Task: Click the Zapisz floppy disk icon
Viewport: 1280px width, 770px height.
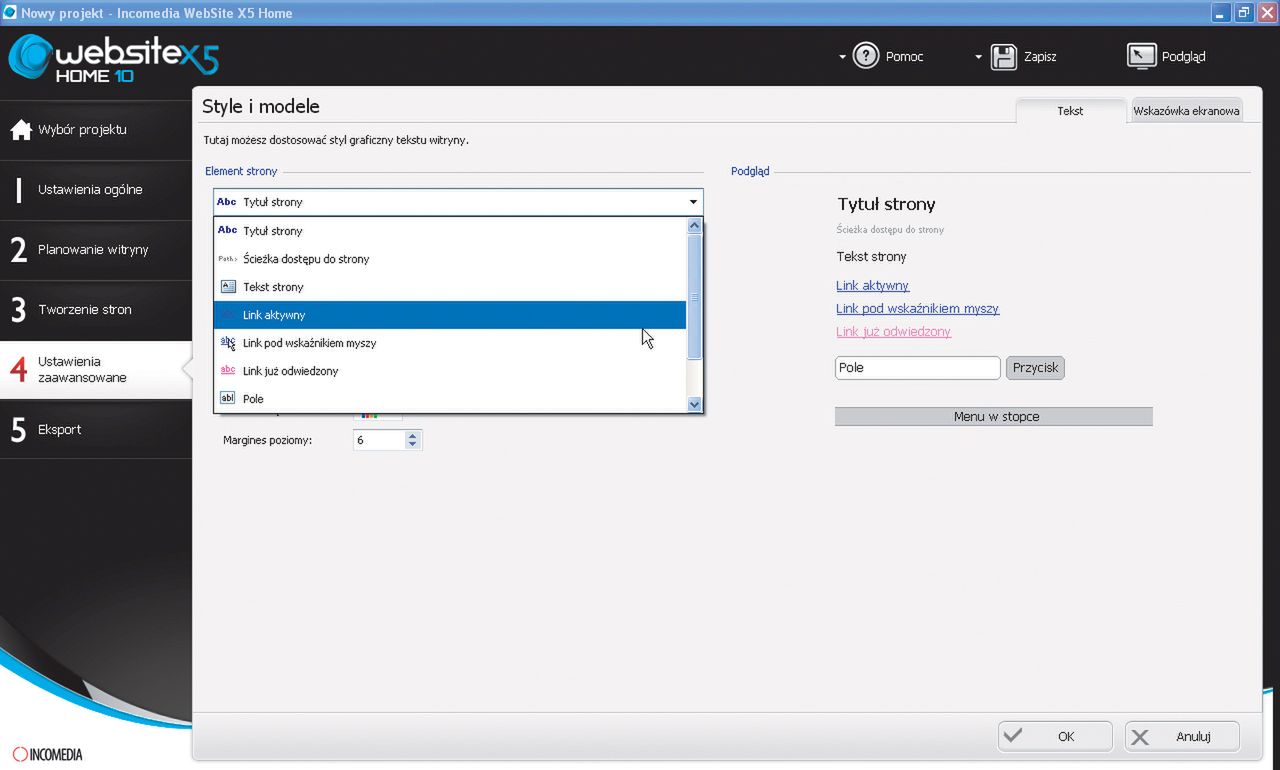Action: [x=1004, y=56]
